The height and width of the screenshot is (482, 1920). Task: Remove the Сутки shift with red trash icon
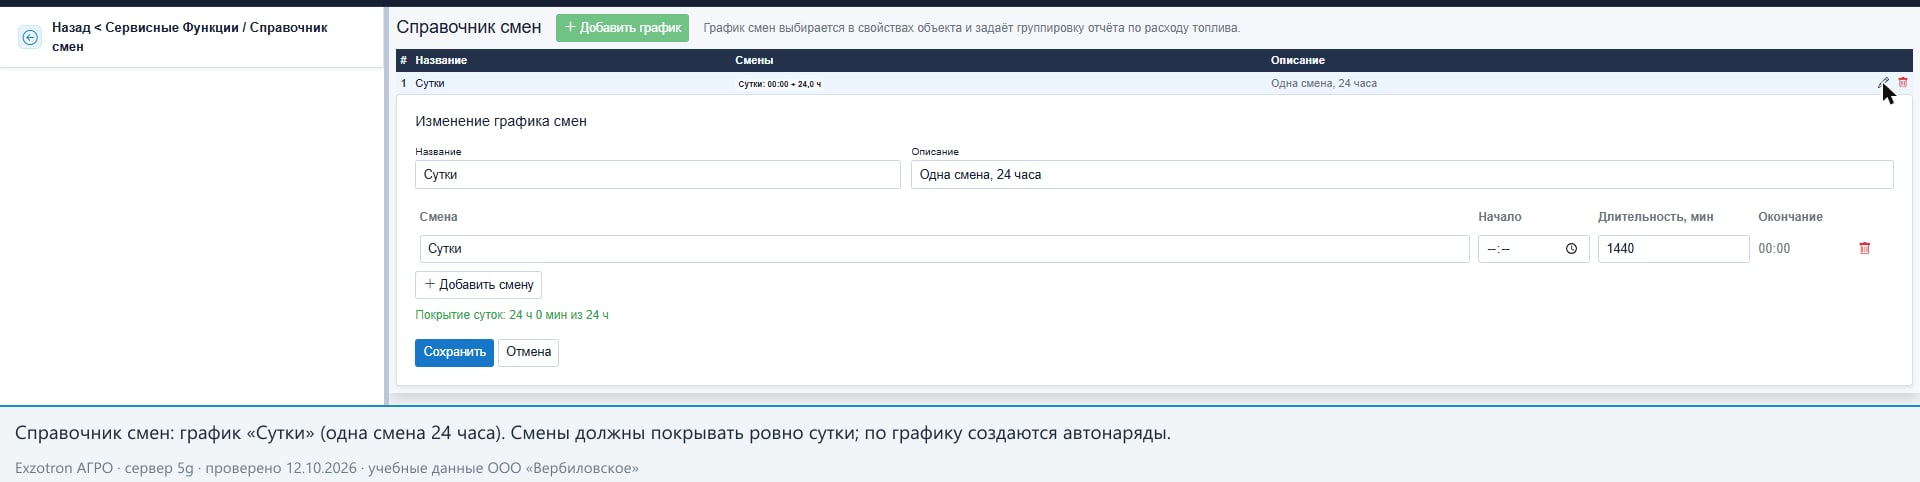coord(1864,248)
